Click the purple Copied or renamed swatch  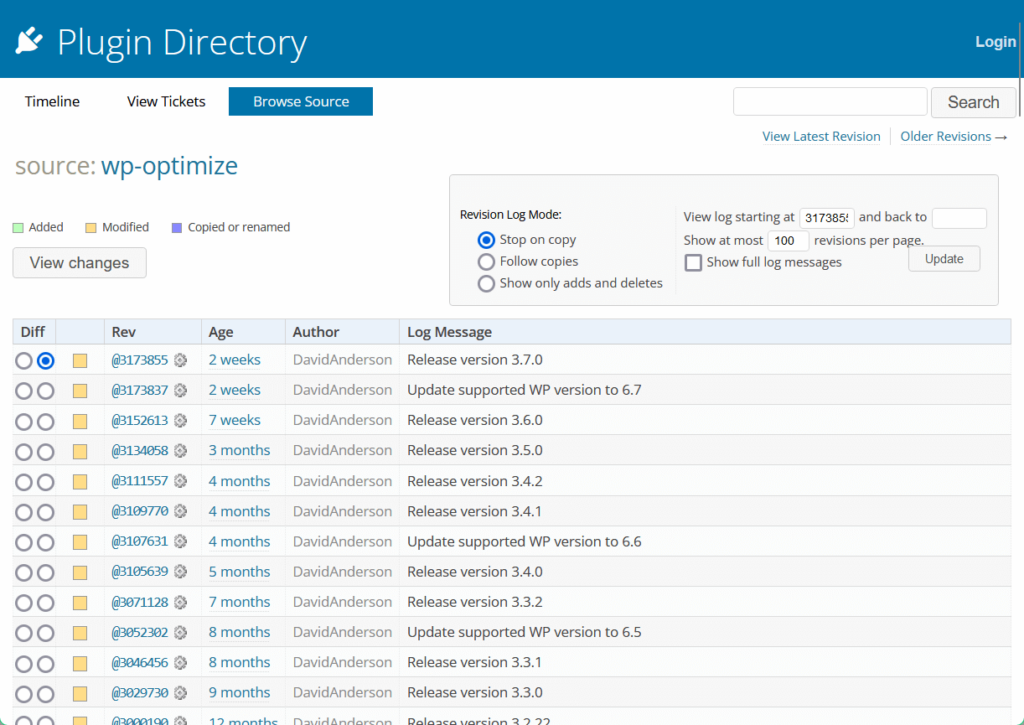[x=176, y=228]
